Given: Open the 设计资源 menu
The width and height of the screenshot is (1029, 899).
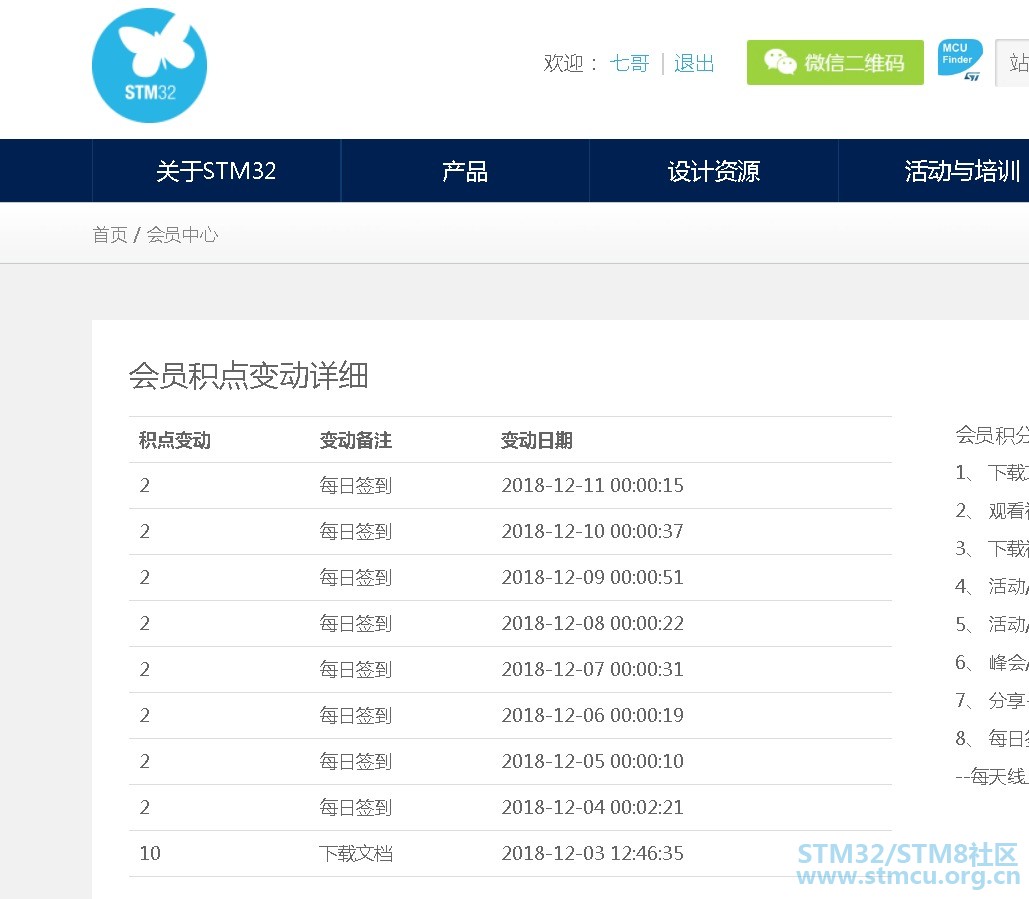Looking at the screenshot, I should pyautogui.click(x=713, y=171).
